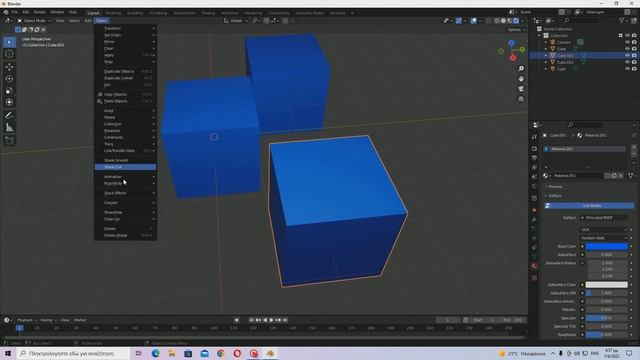Hide Camera in viewport via eye icon

point(627,42)
